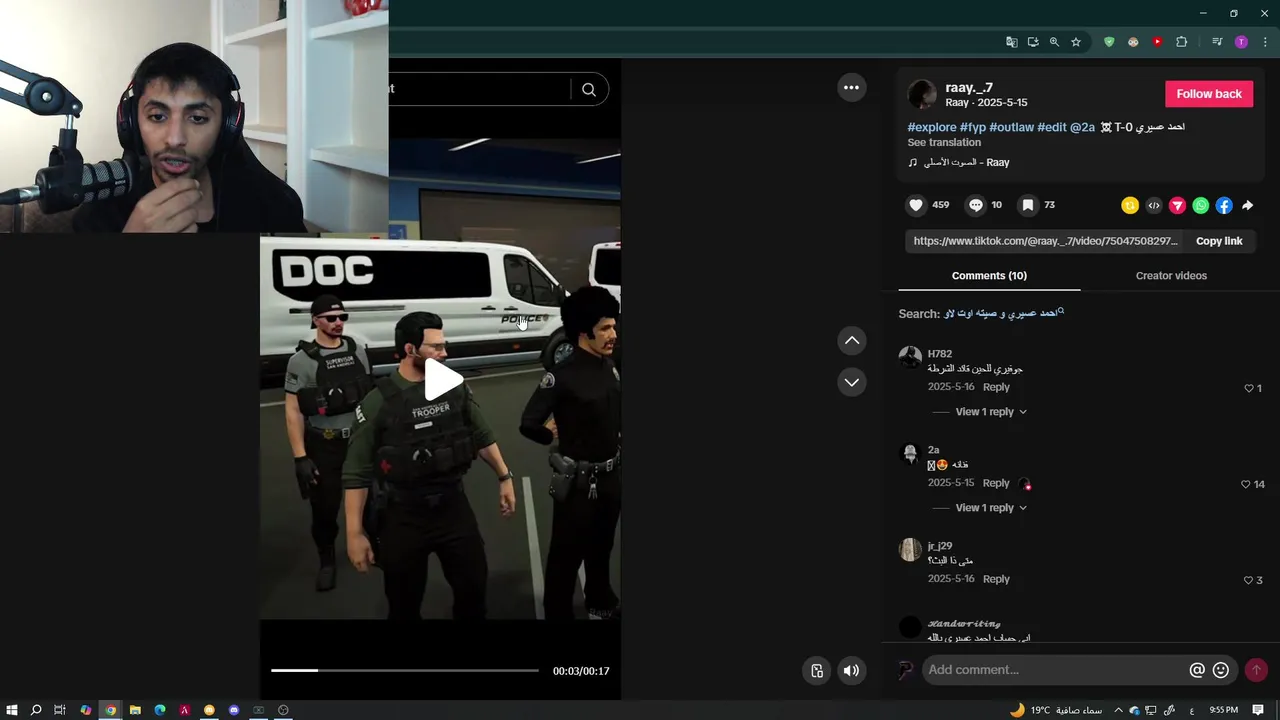Select the Comments (10) tab
Viewport: 1280px width, 720px height.
(989, 276)
